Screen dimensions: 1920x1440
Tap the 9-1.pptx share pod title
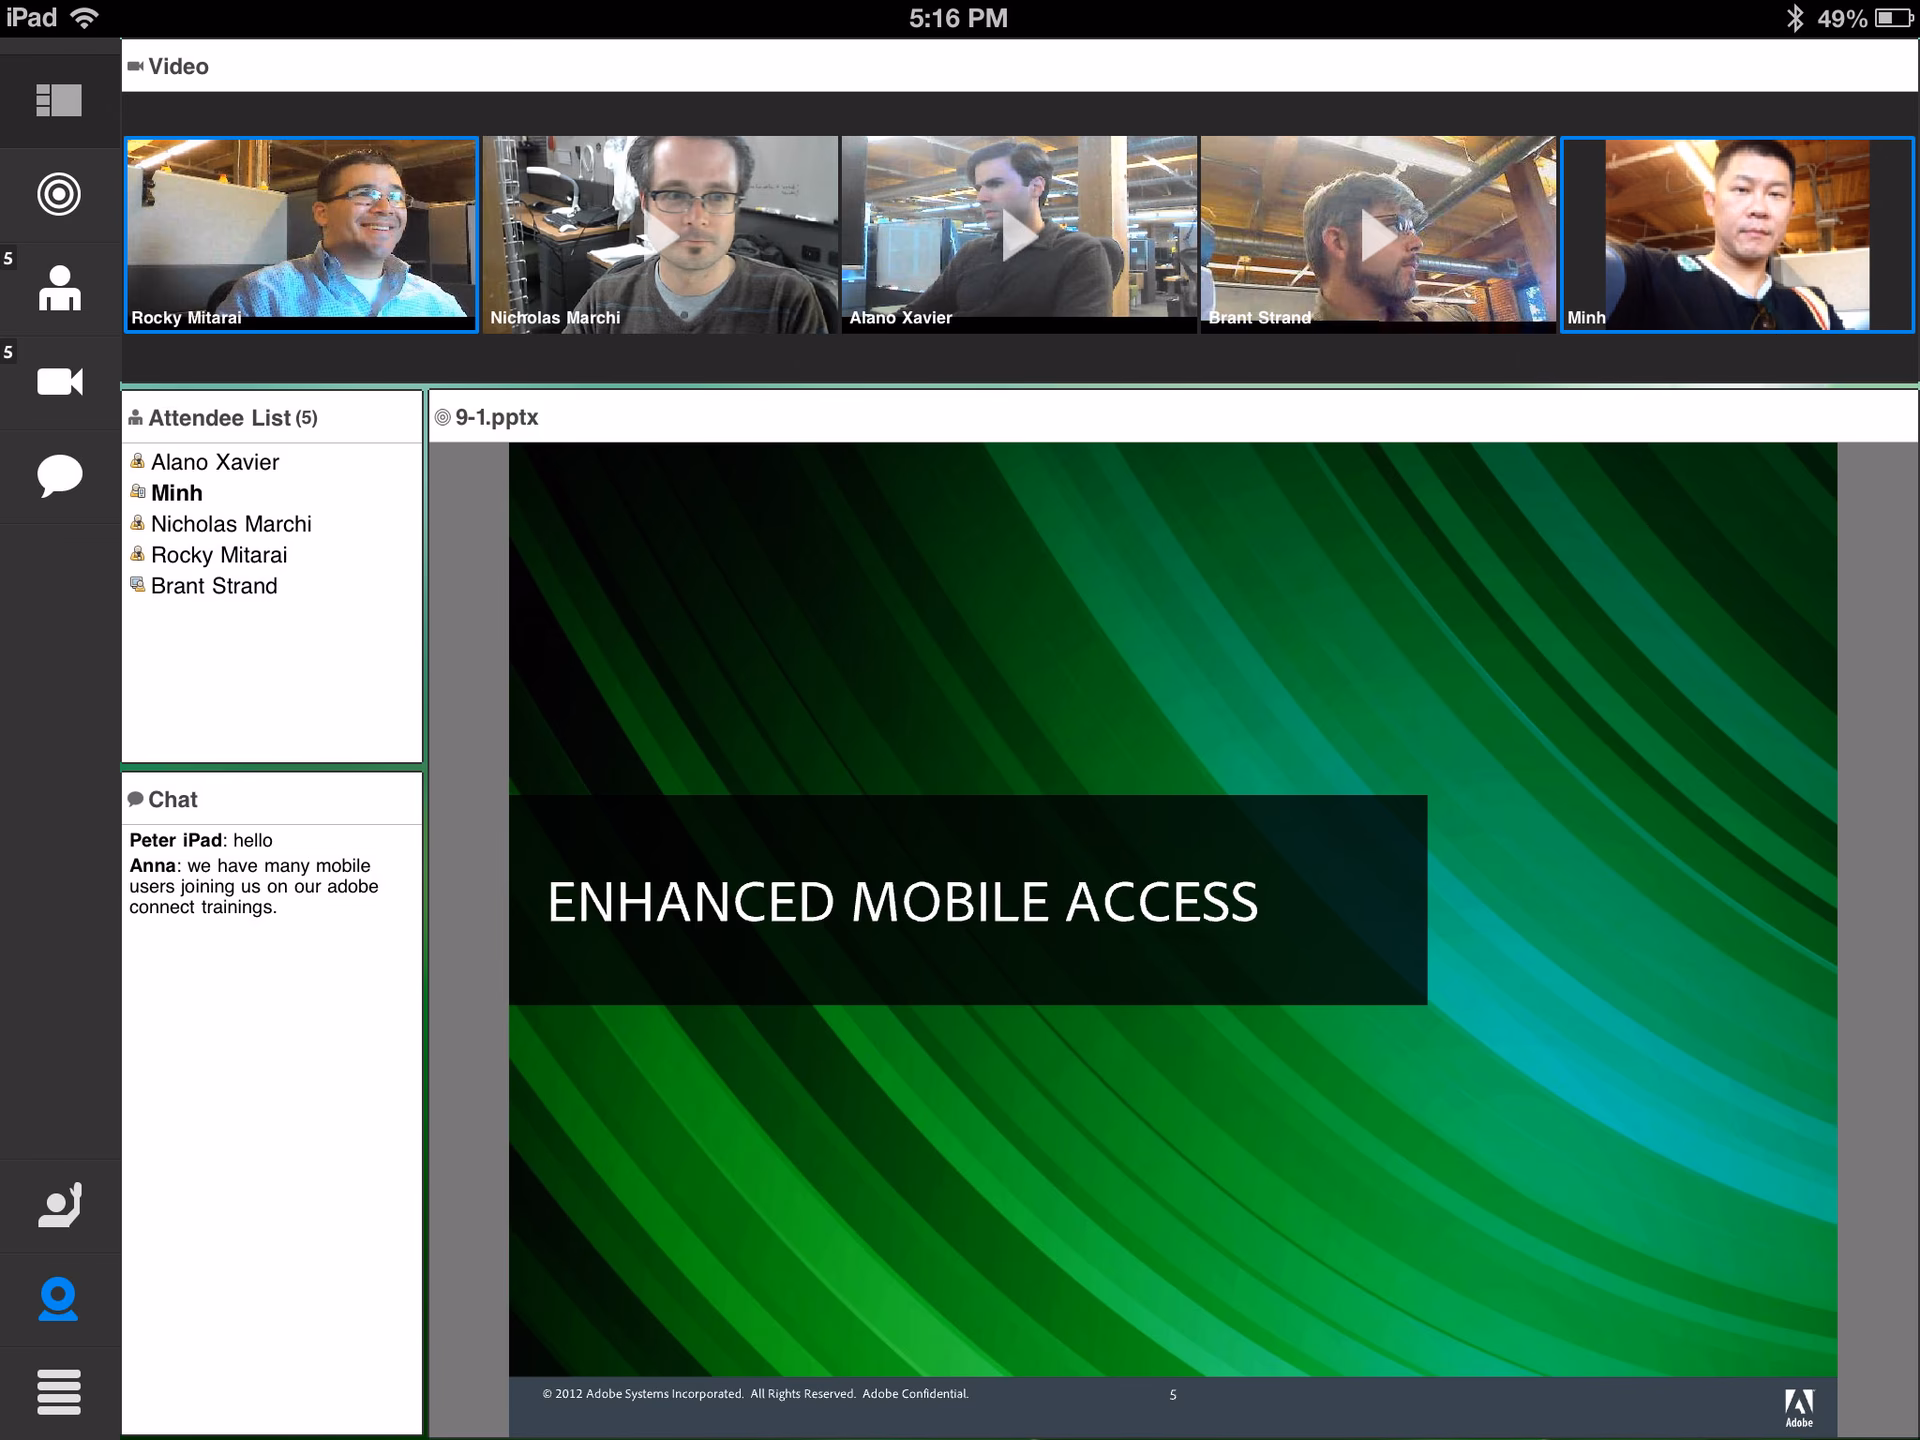pos(496,417)
